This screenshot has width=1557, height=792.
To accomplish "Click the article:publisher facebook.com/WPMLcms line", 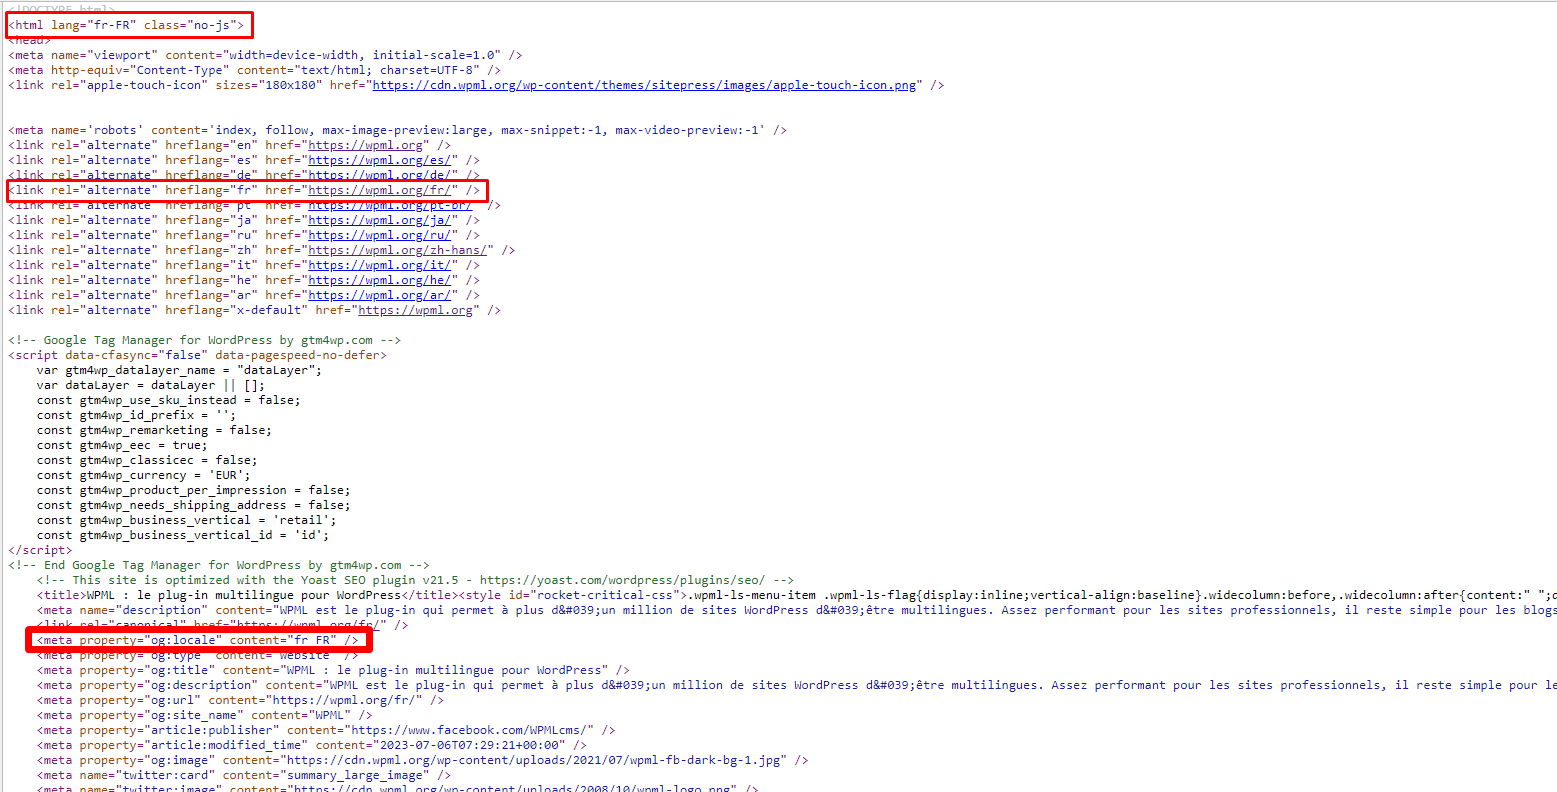I will (326, 730).
